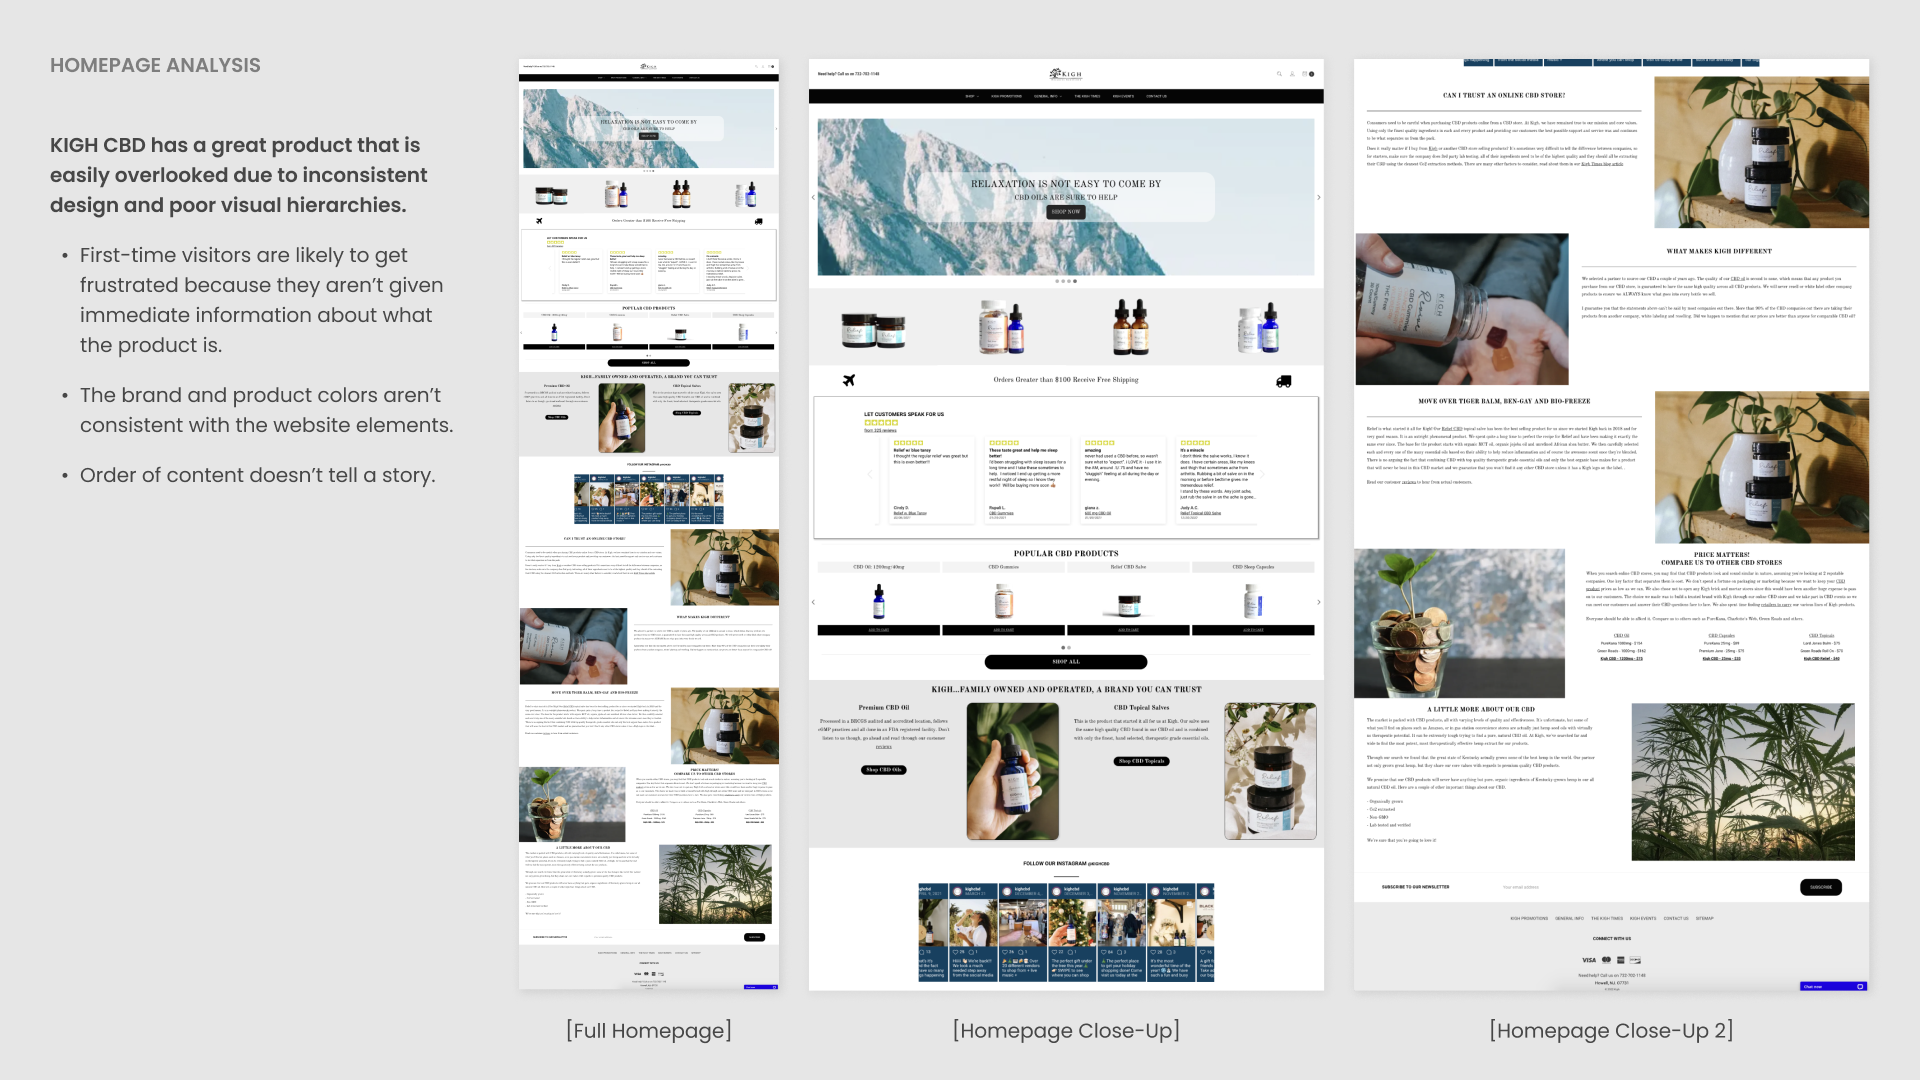Add CBD Gummies to cart
Viewport: 1920px width, 1080px height.
tap(1003, 631)
